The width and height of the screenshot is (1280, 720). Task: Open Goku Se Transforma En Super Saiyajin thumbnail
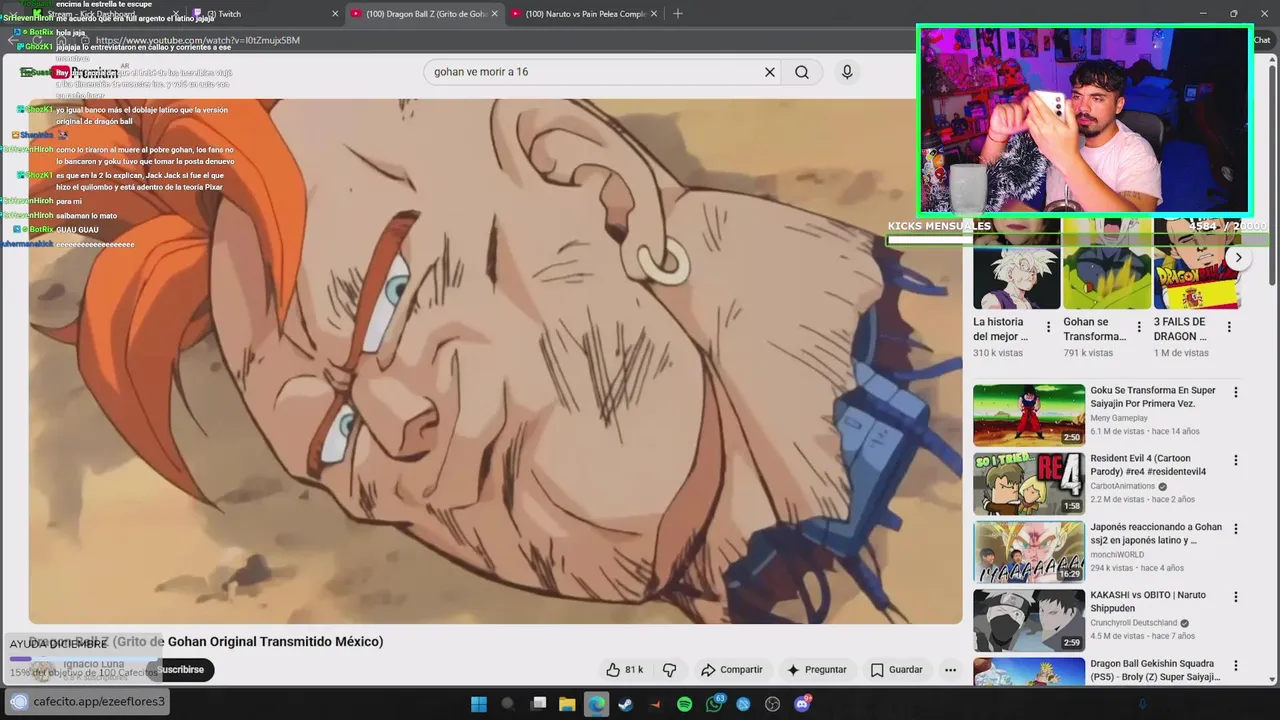coord(1029,415)
